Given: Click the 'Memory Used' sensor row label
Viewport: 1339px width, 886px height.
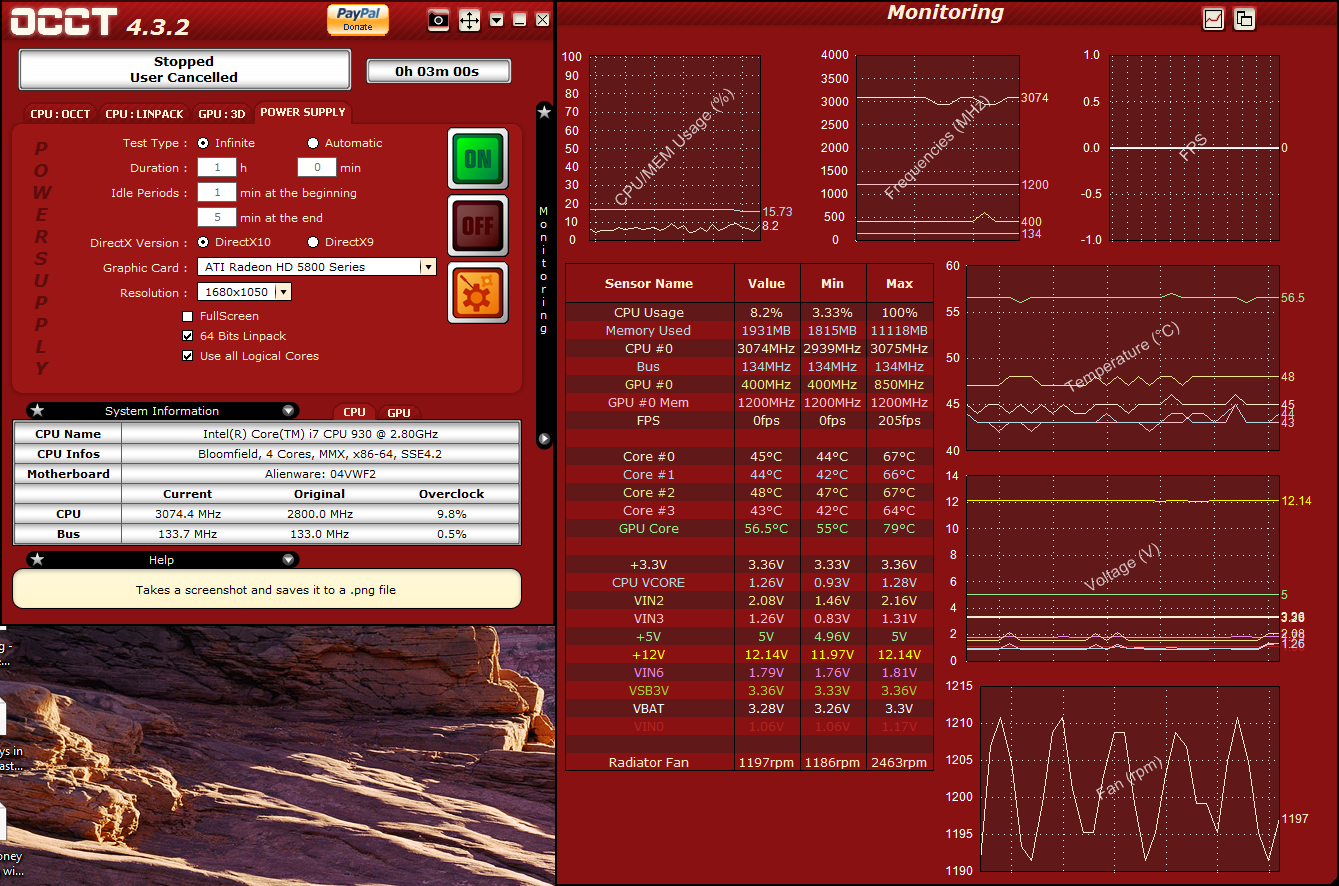Looking at the screenshot, I should [x=649, y=330].
